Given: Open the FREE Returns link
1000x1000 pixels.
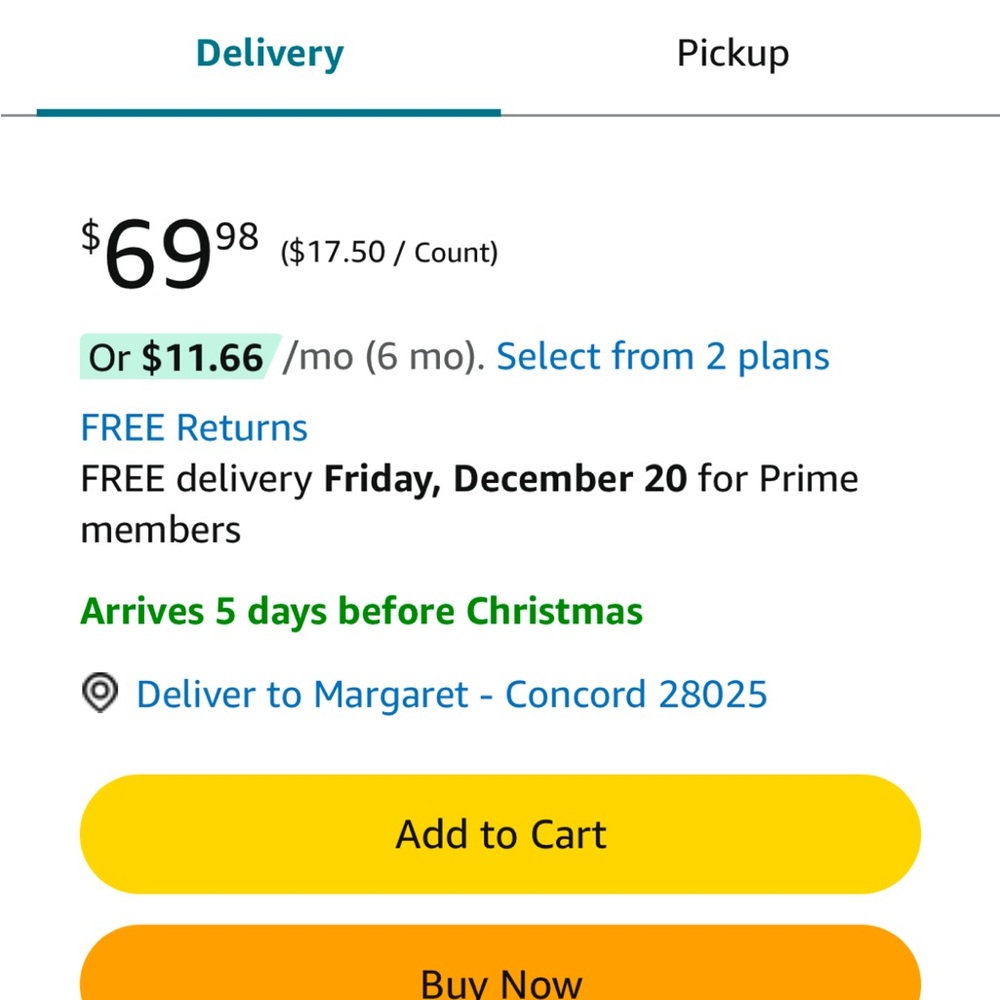Looking at the screenshot, I should point(194,427).
